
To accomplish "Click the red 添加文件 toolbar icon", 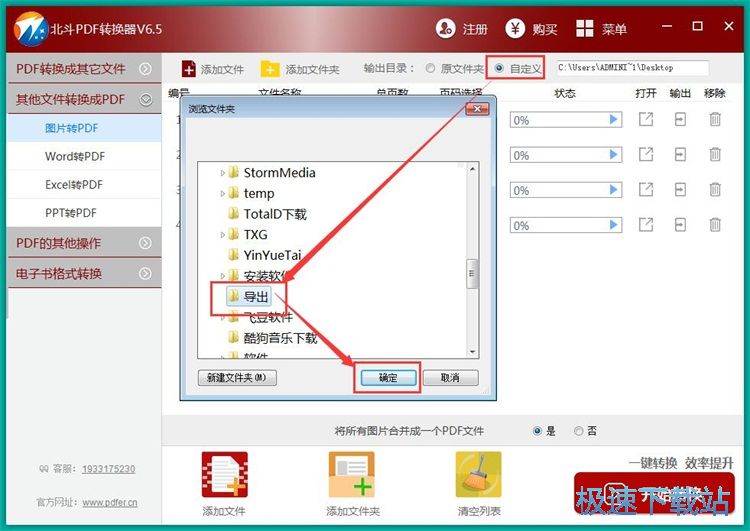I will pos(188,69).
